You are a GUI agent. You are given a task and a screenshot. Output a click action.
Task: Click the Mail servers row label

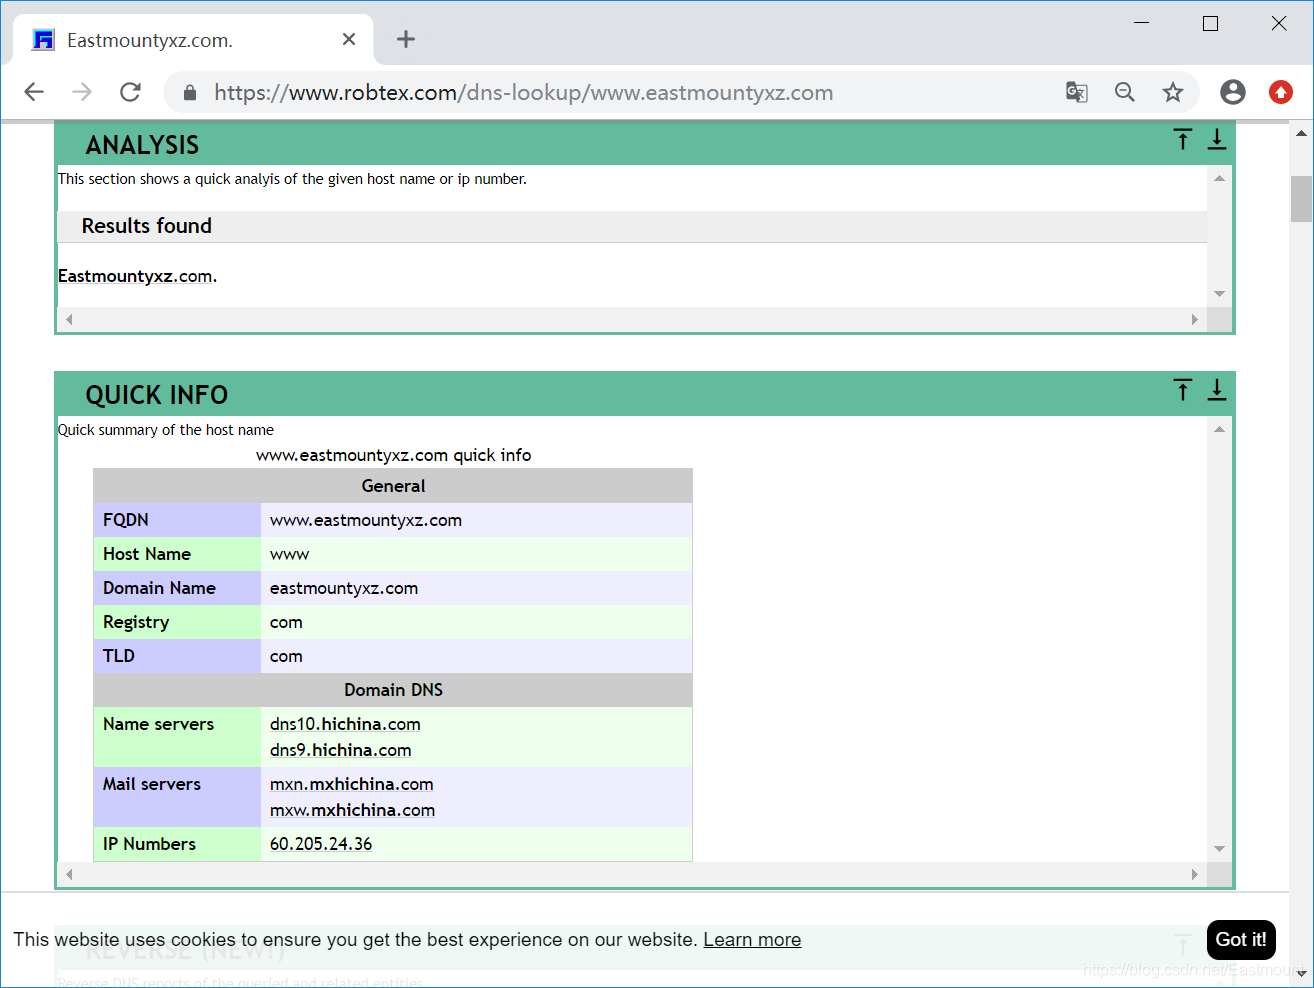coord(152,784)
